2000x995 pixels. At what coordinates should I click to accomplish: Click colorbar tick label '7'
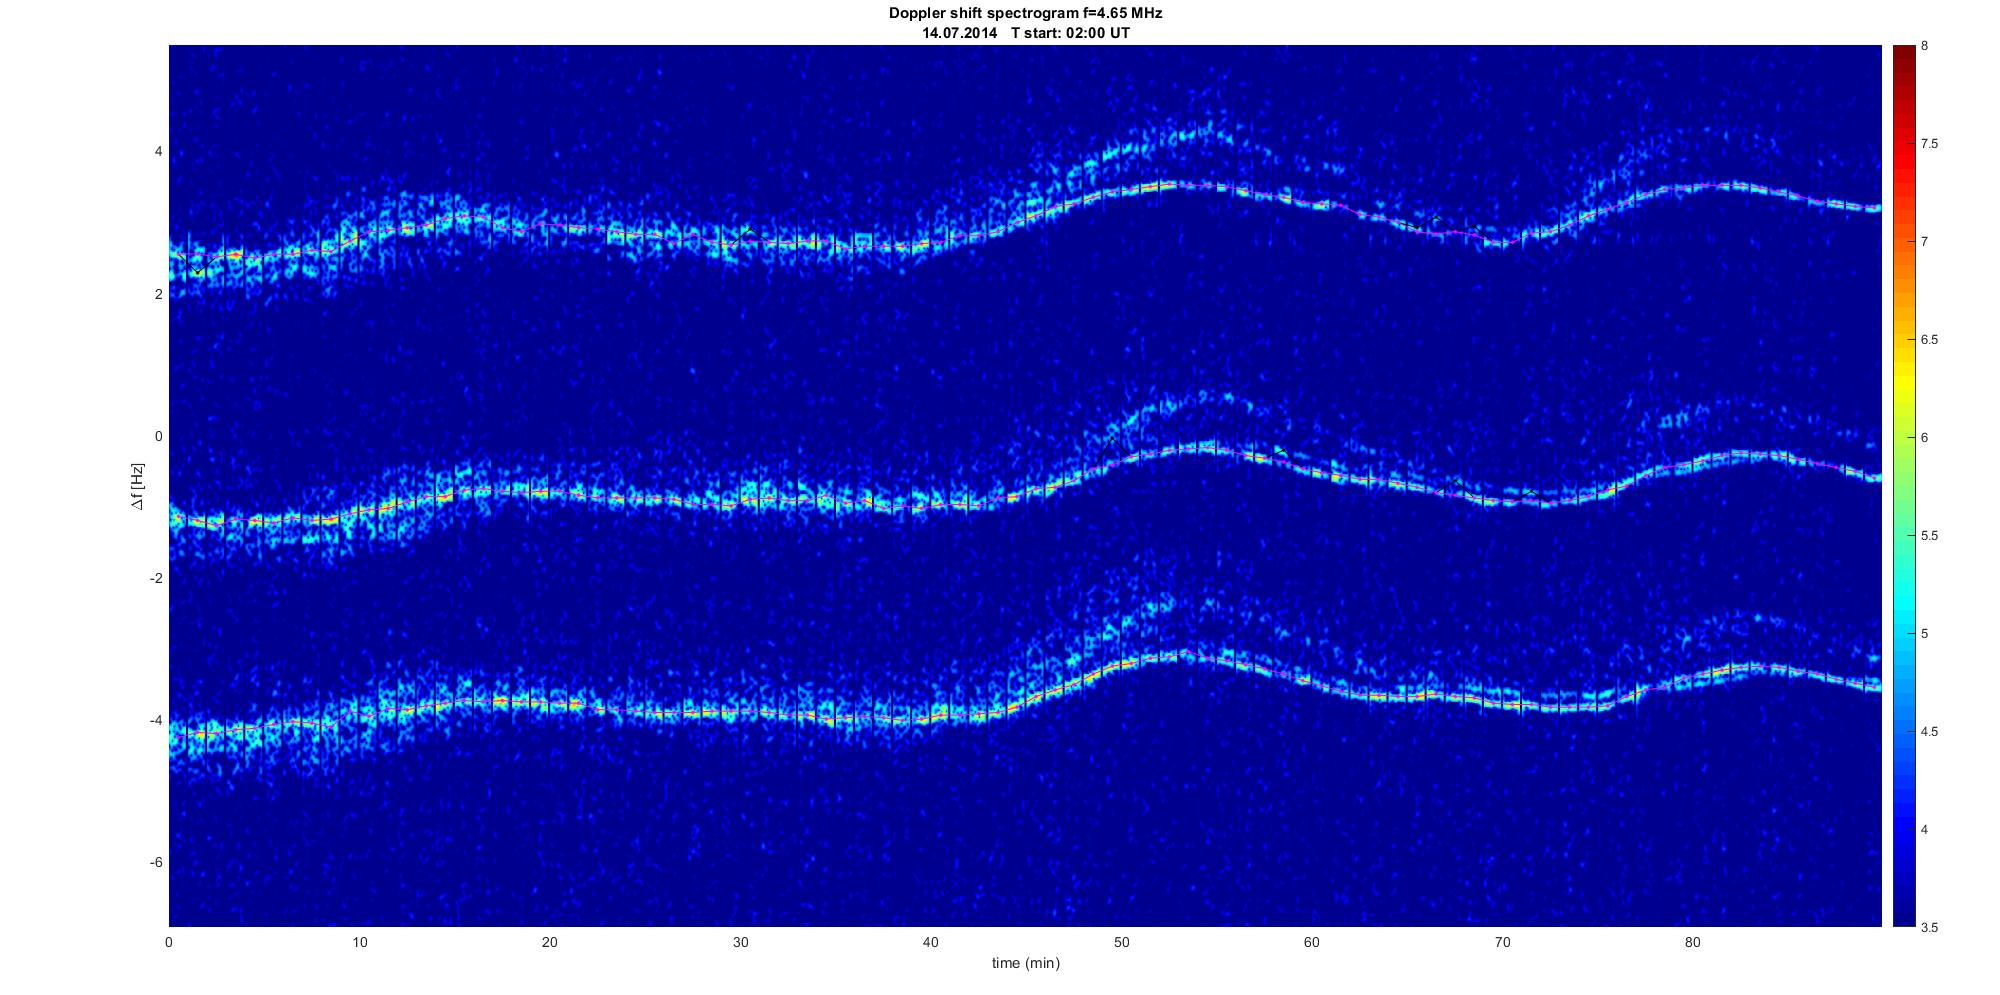pyautogui.click(x=1925, y=242)
